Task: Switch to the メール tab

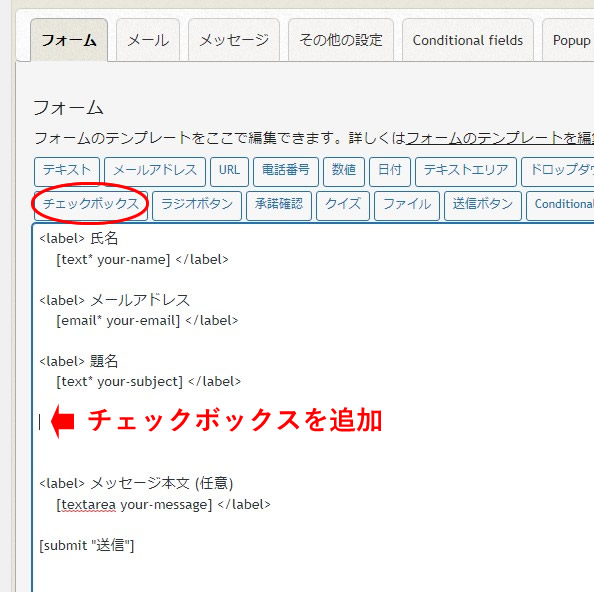Action: click(x=148, y=40)
